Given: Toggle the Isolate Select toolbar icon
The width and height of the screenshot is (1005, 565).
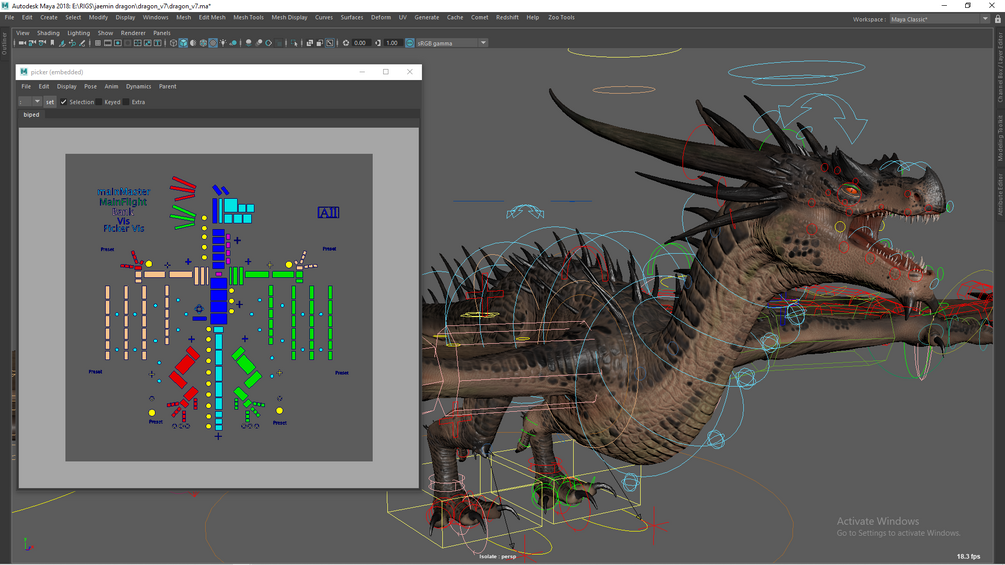Looking at the screenshot, I should (296, 43).
